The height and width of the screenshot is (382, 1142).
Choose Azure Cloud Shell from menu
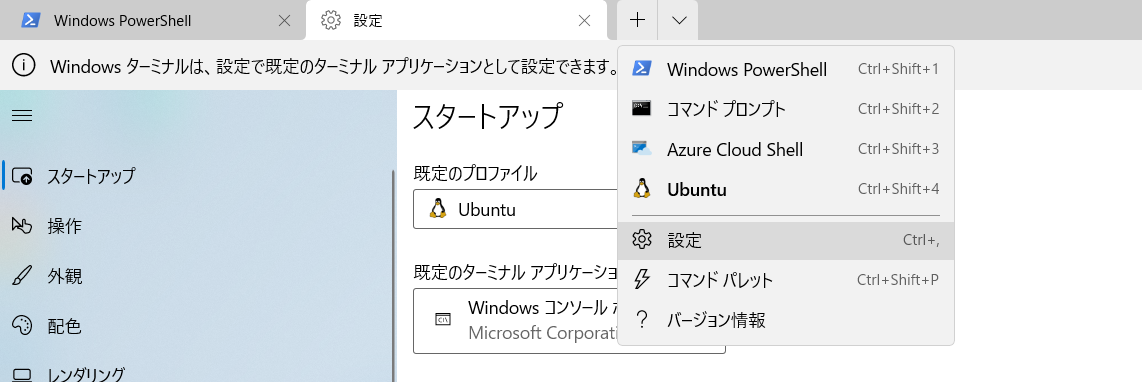[x=785, y=149]
